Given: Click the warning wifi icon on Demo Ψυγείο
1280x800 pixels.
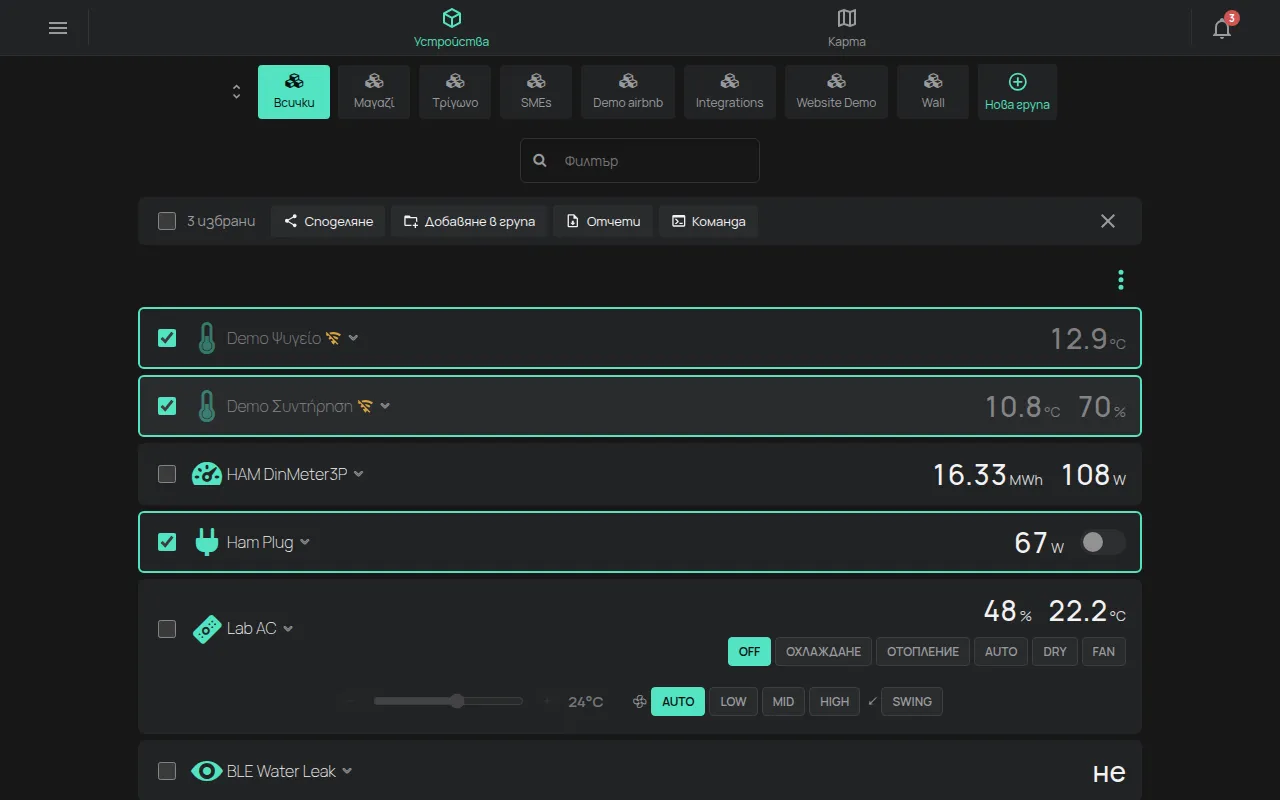Looking at the screenshot, I should [x=333, y=338].
